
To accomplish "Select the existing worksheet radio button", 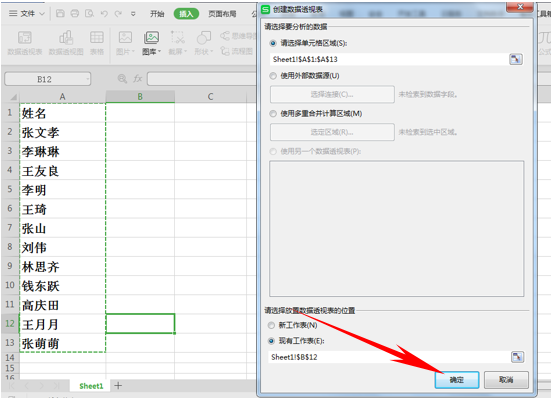I will pyautogui.click(x=271, y=341).
